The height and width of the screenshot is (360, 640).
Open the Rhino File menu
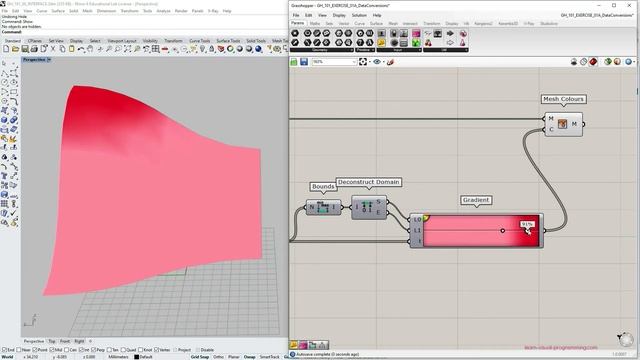click(5, 11)
